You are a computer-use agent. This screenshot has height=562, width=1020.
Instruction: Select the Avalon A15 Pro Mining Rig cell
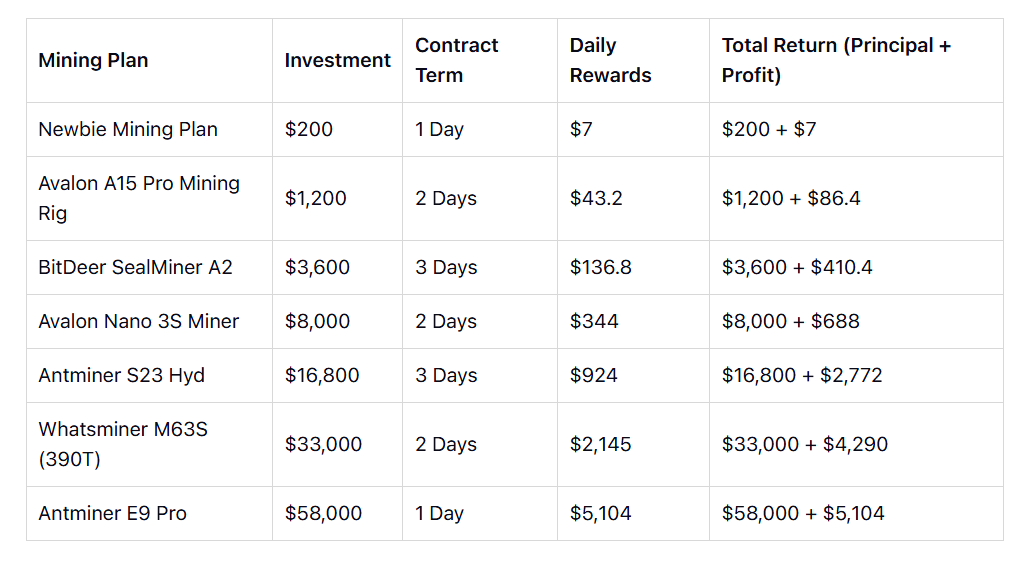coord(139,198)
